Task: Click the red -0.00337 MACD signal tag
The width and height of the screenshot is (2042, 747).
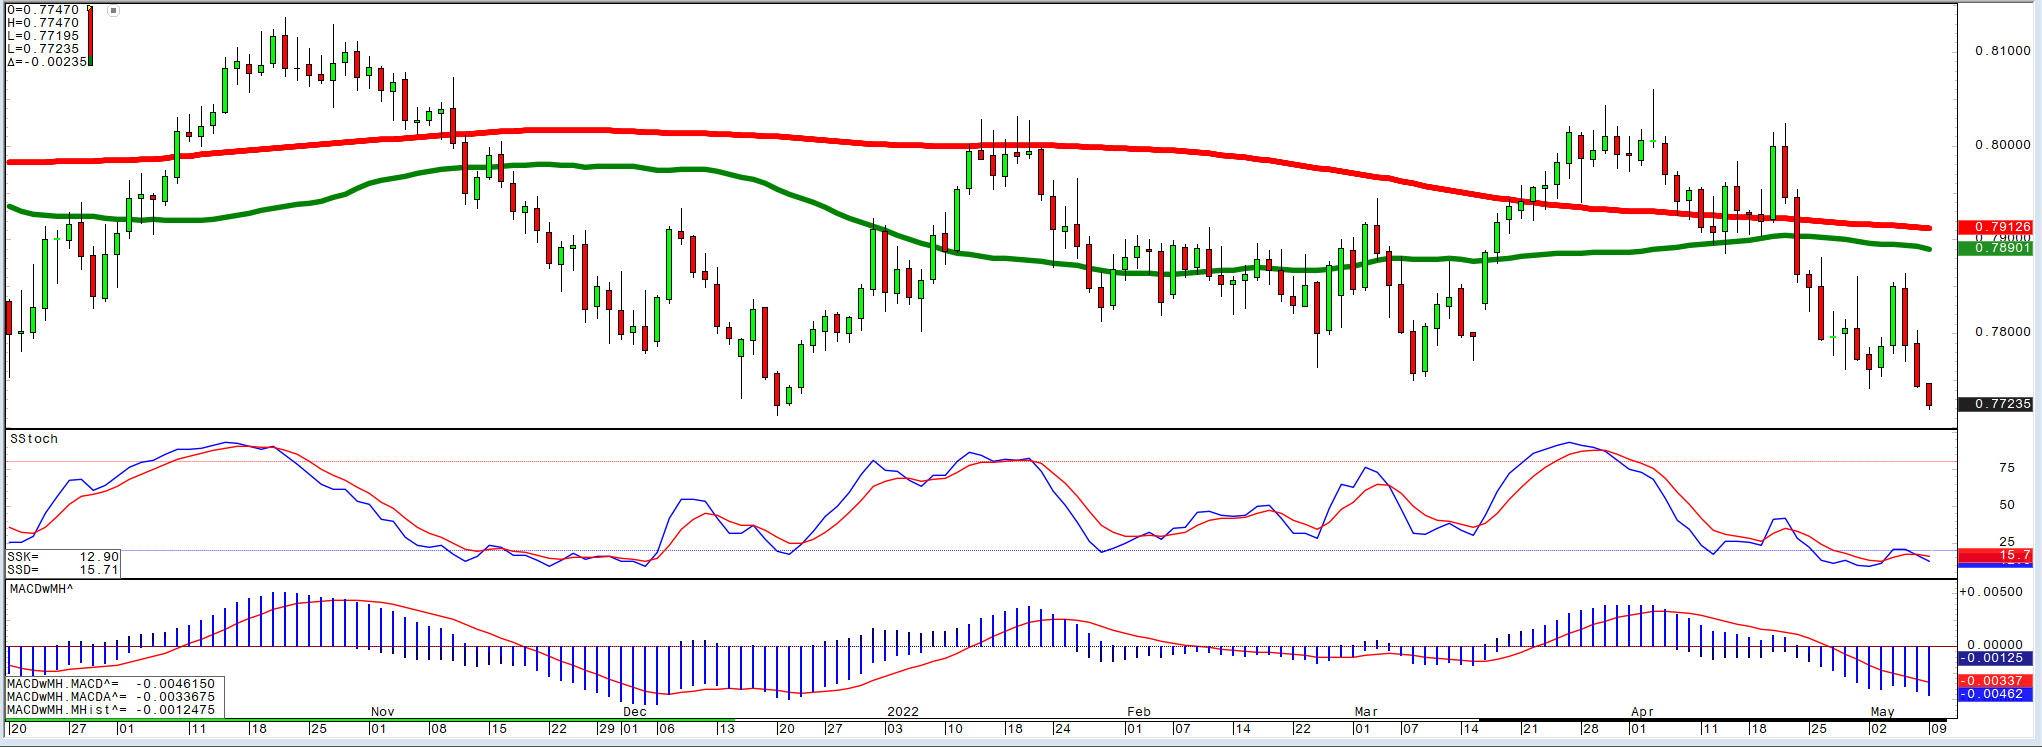Action: 1993,682
